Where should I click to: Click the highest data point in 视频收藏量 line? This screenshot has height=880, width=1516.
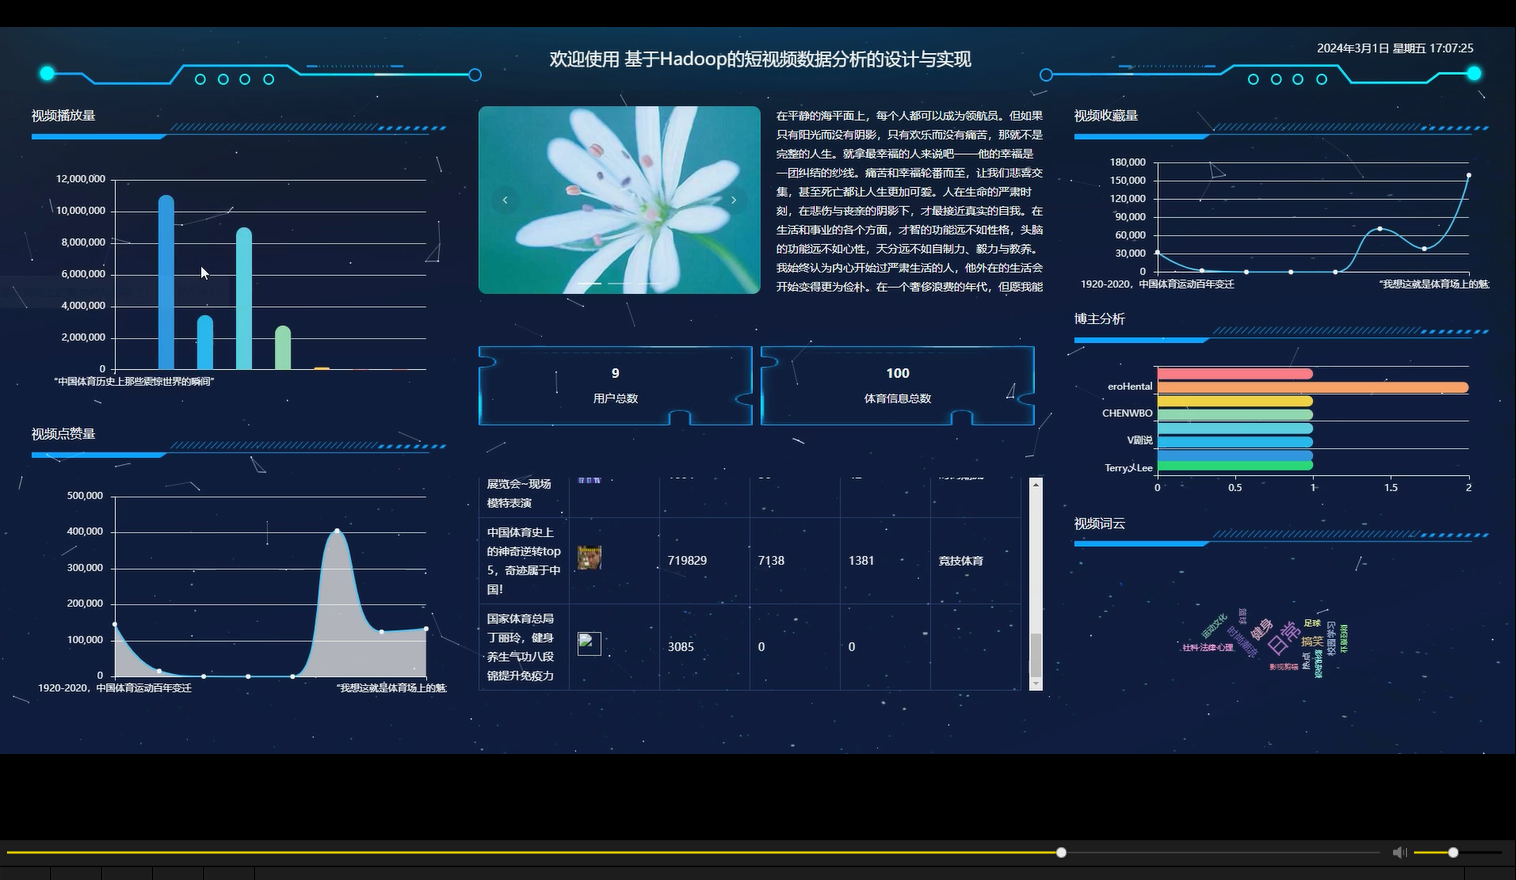coord(1469,174)
